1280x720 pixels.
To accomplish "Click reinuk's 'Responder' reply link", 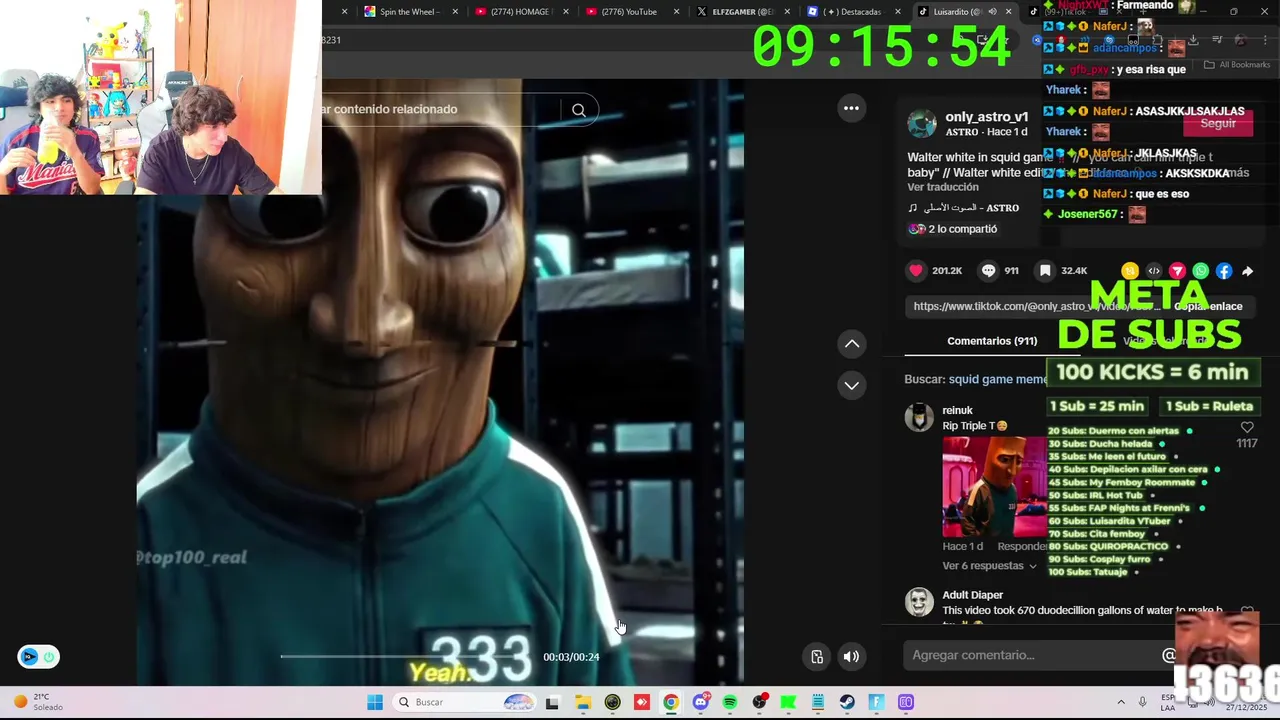I will [x=1021, y=546].
